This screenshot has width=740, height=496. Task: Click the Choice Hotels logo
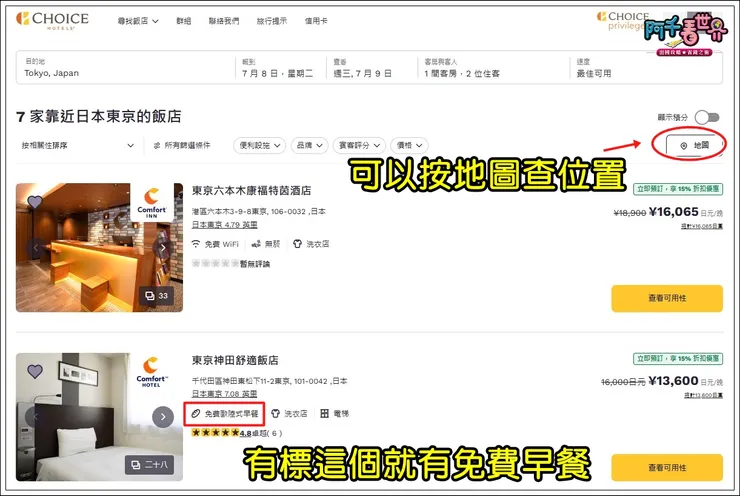pos(52,20)
